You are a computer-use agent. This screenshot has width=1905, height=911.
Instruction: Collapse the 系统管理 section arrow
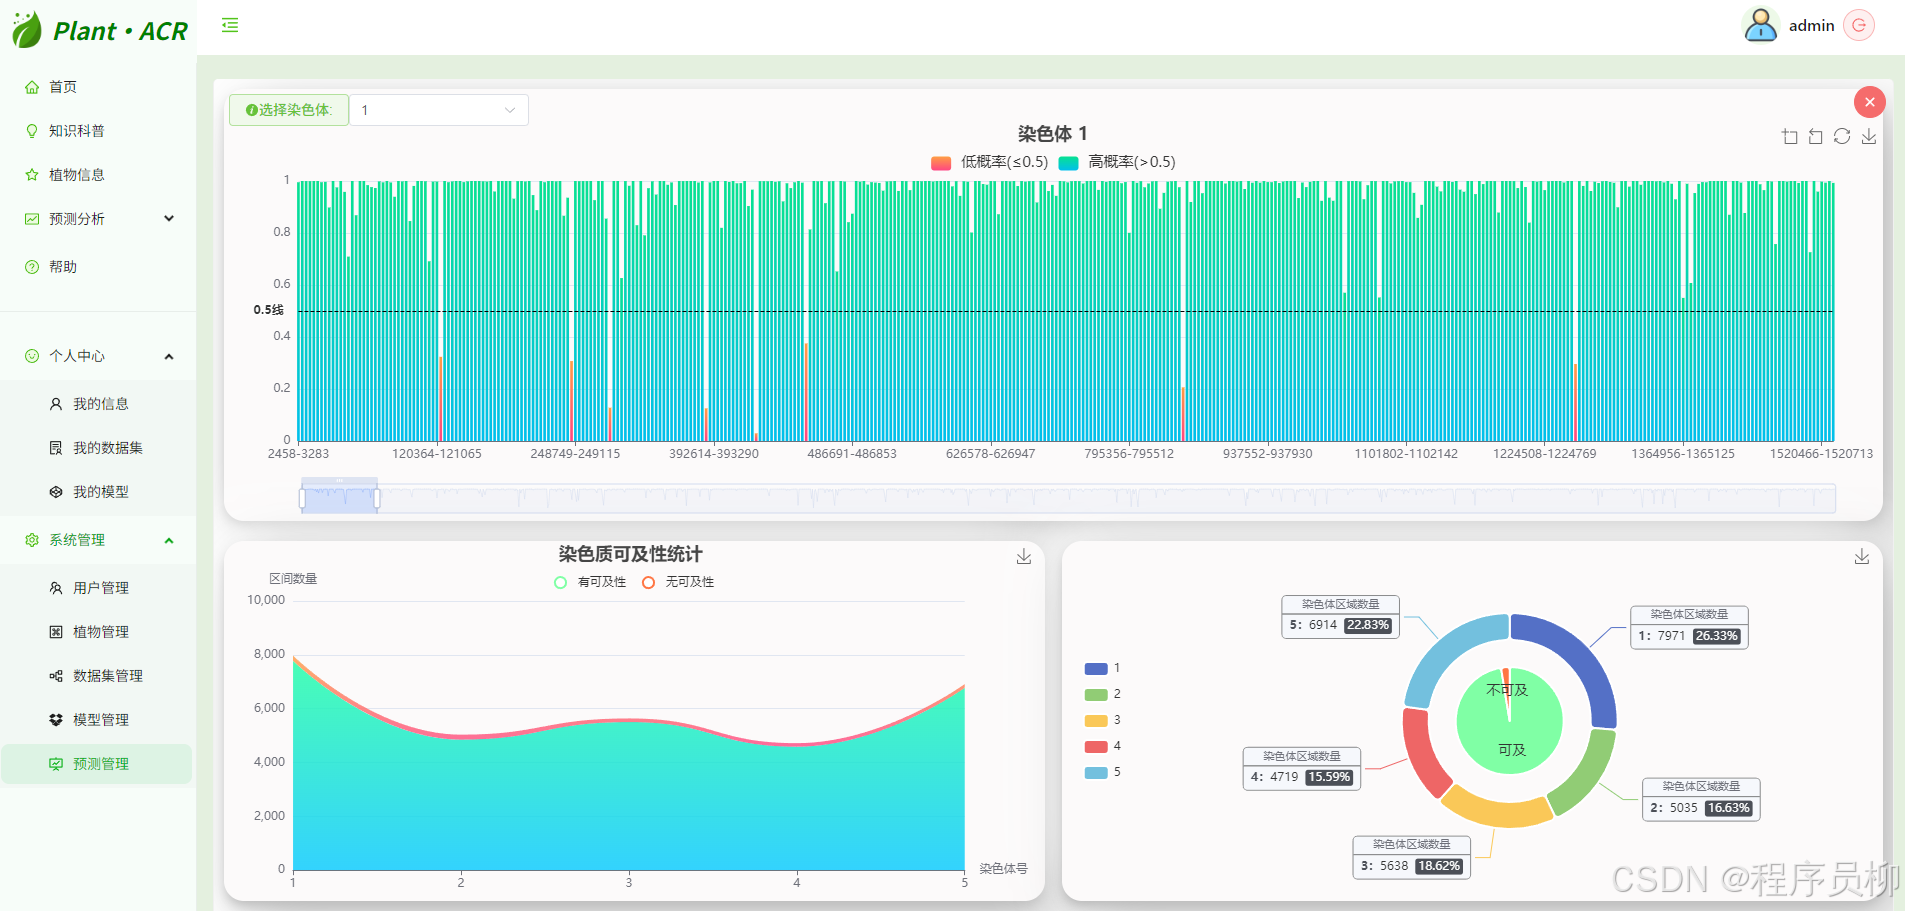[169, 540]
